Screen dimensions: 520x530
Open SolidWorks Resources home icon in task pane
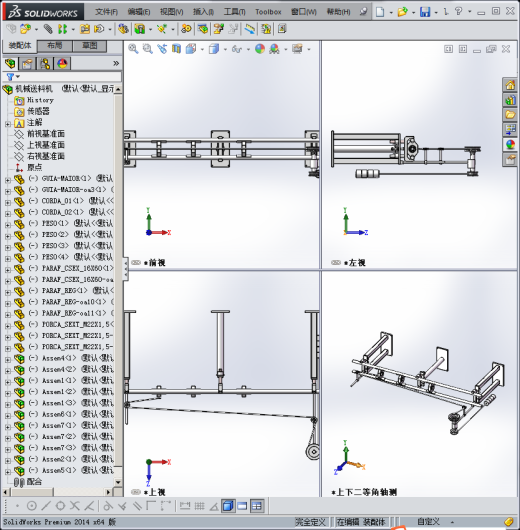tap(510, 85)
